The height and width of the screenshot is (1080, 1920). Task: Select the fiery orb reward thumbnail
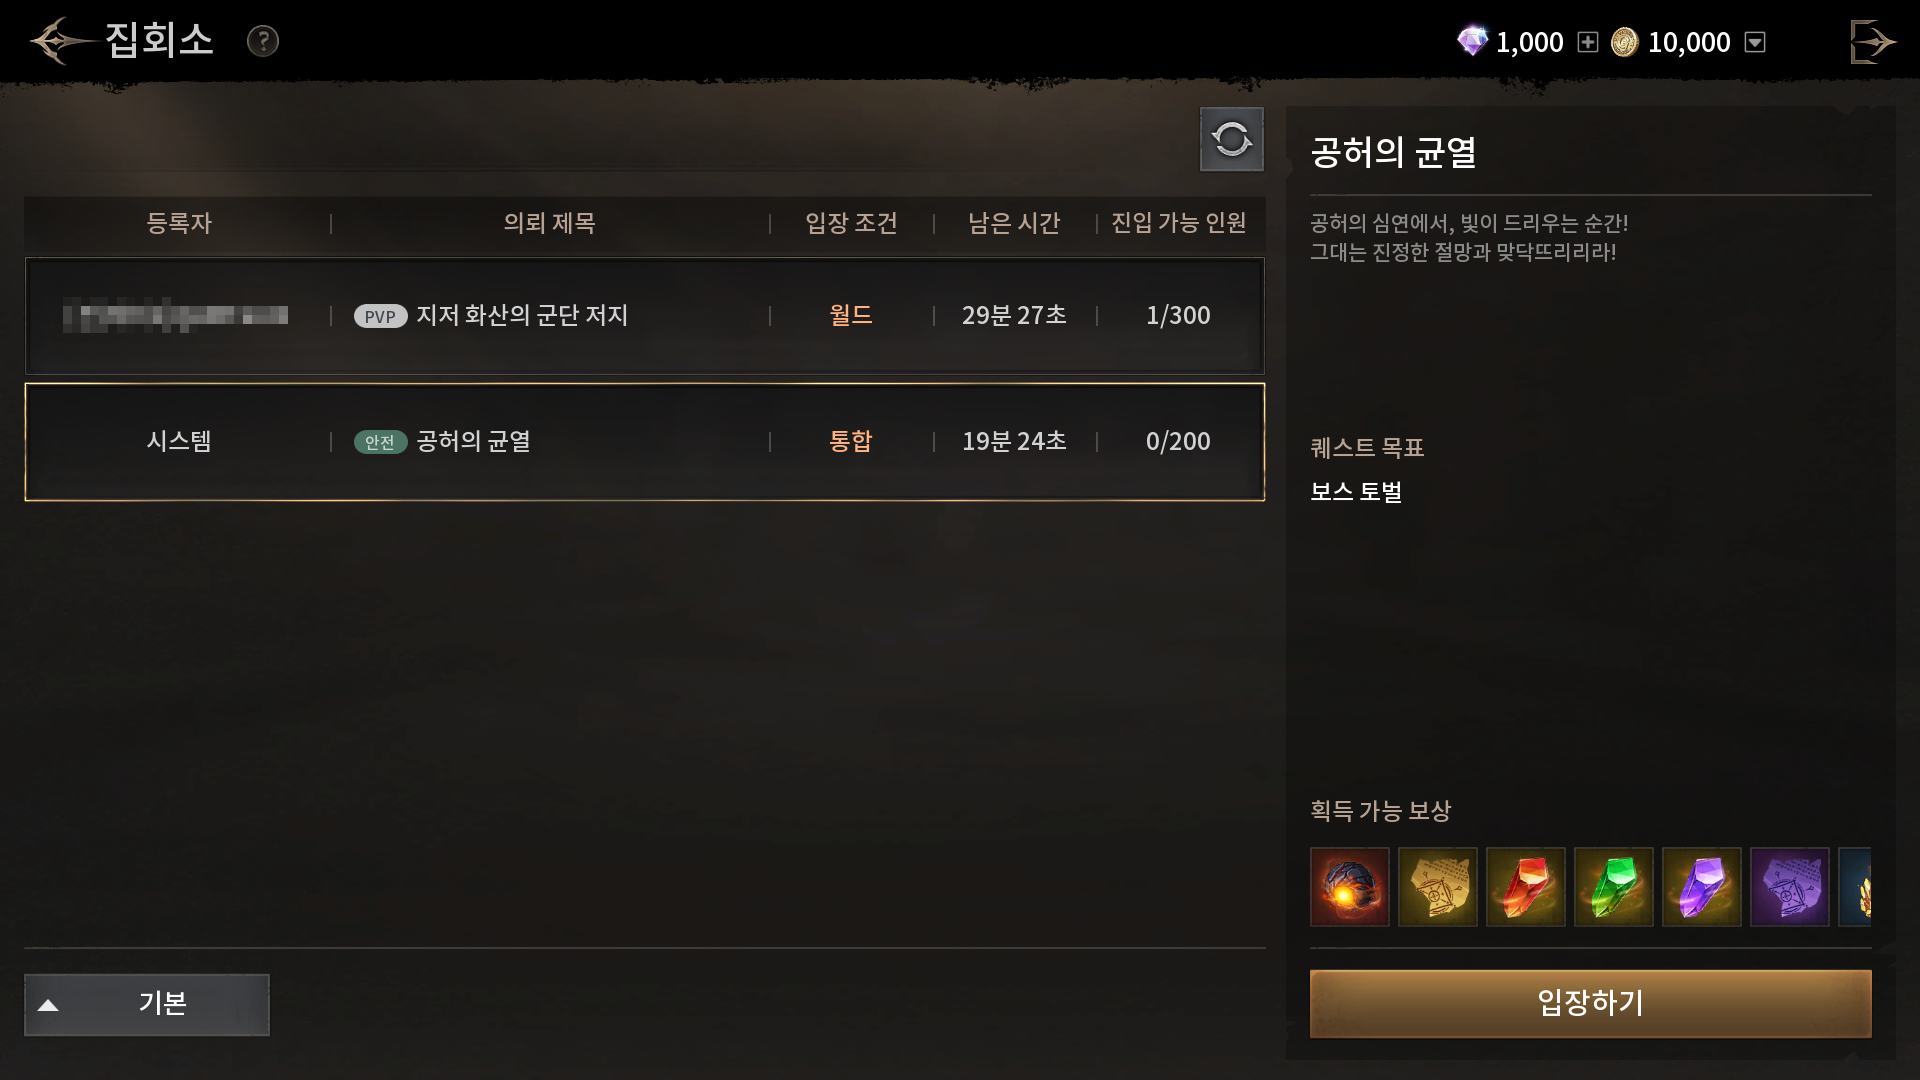(x=1350, y=887)
